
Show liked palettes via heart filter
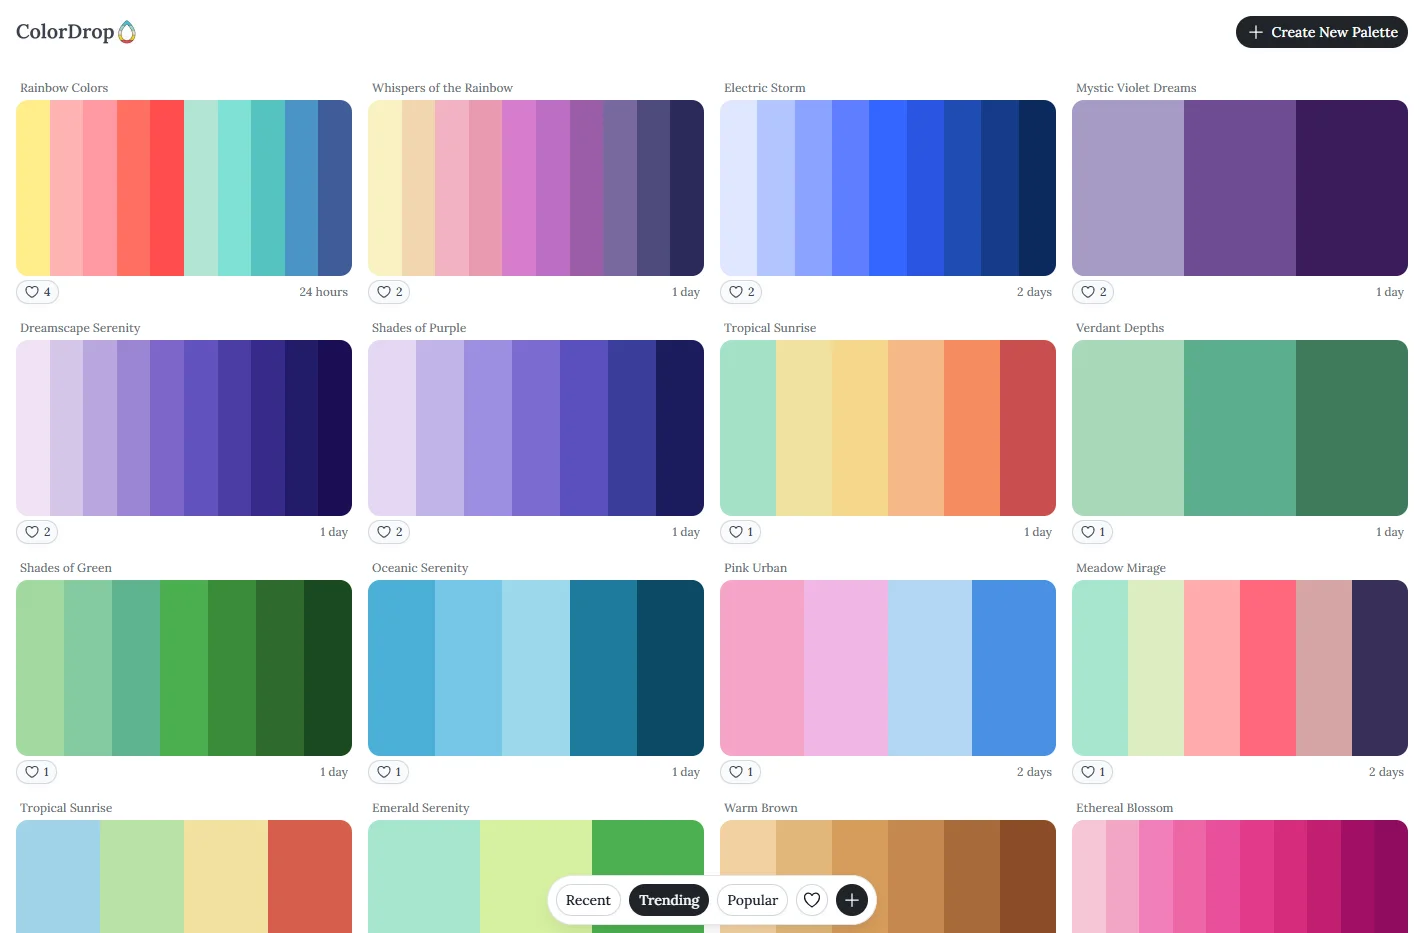[x=812, y=900]
